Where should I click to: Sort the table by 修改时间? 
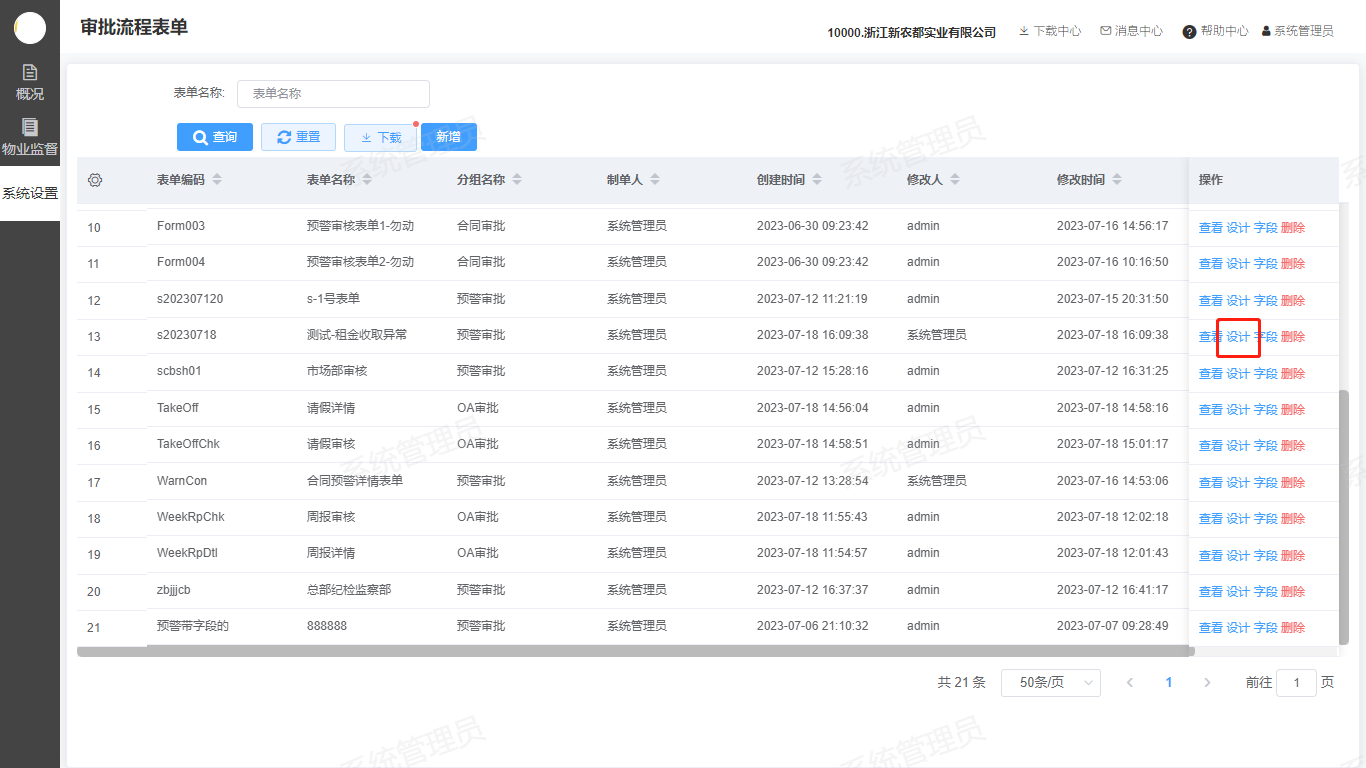tap(1117, 180)
